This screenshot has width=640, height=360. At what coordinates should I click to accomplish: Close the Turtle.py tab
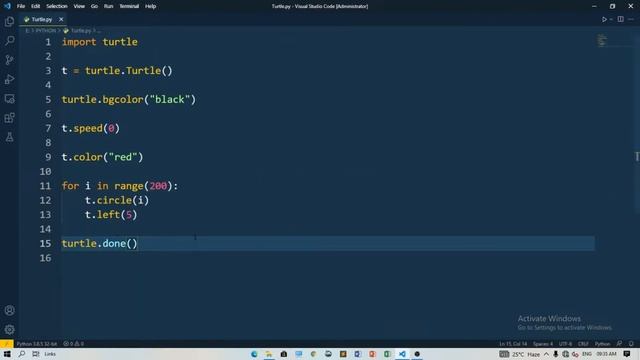[61, 19]
